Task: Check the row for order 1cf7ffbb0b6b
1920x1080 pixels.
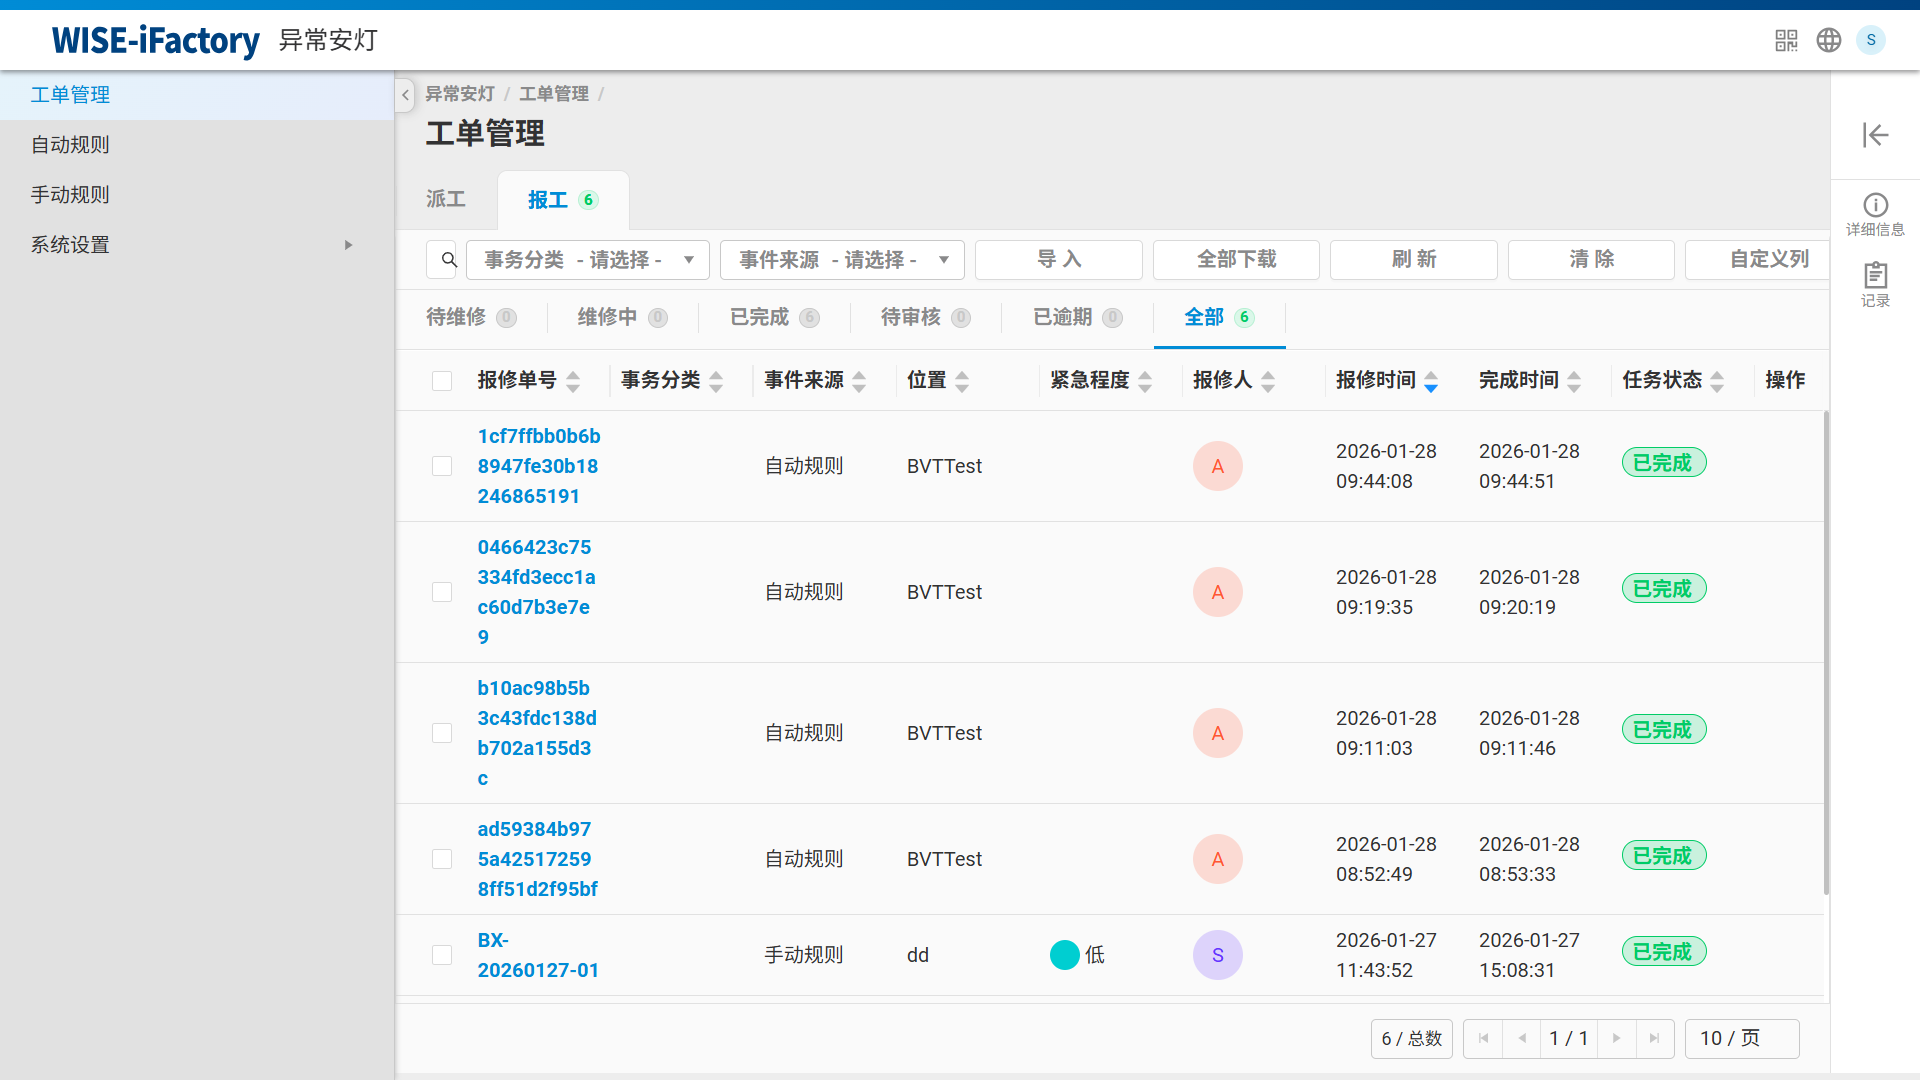Action: coord(442,466)
